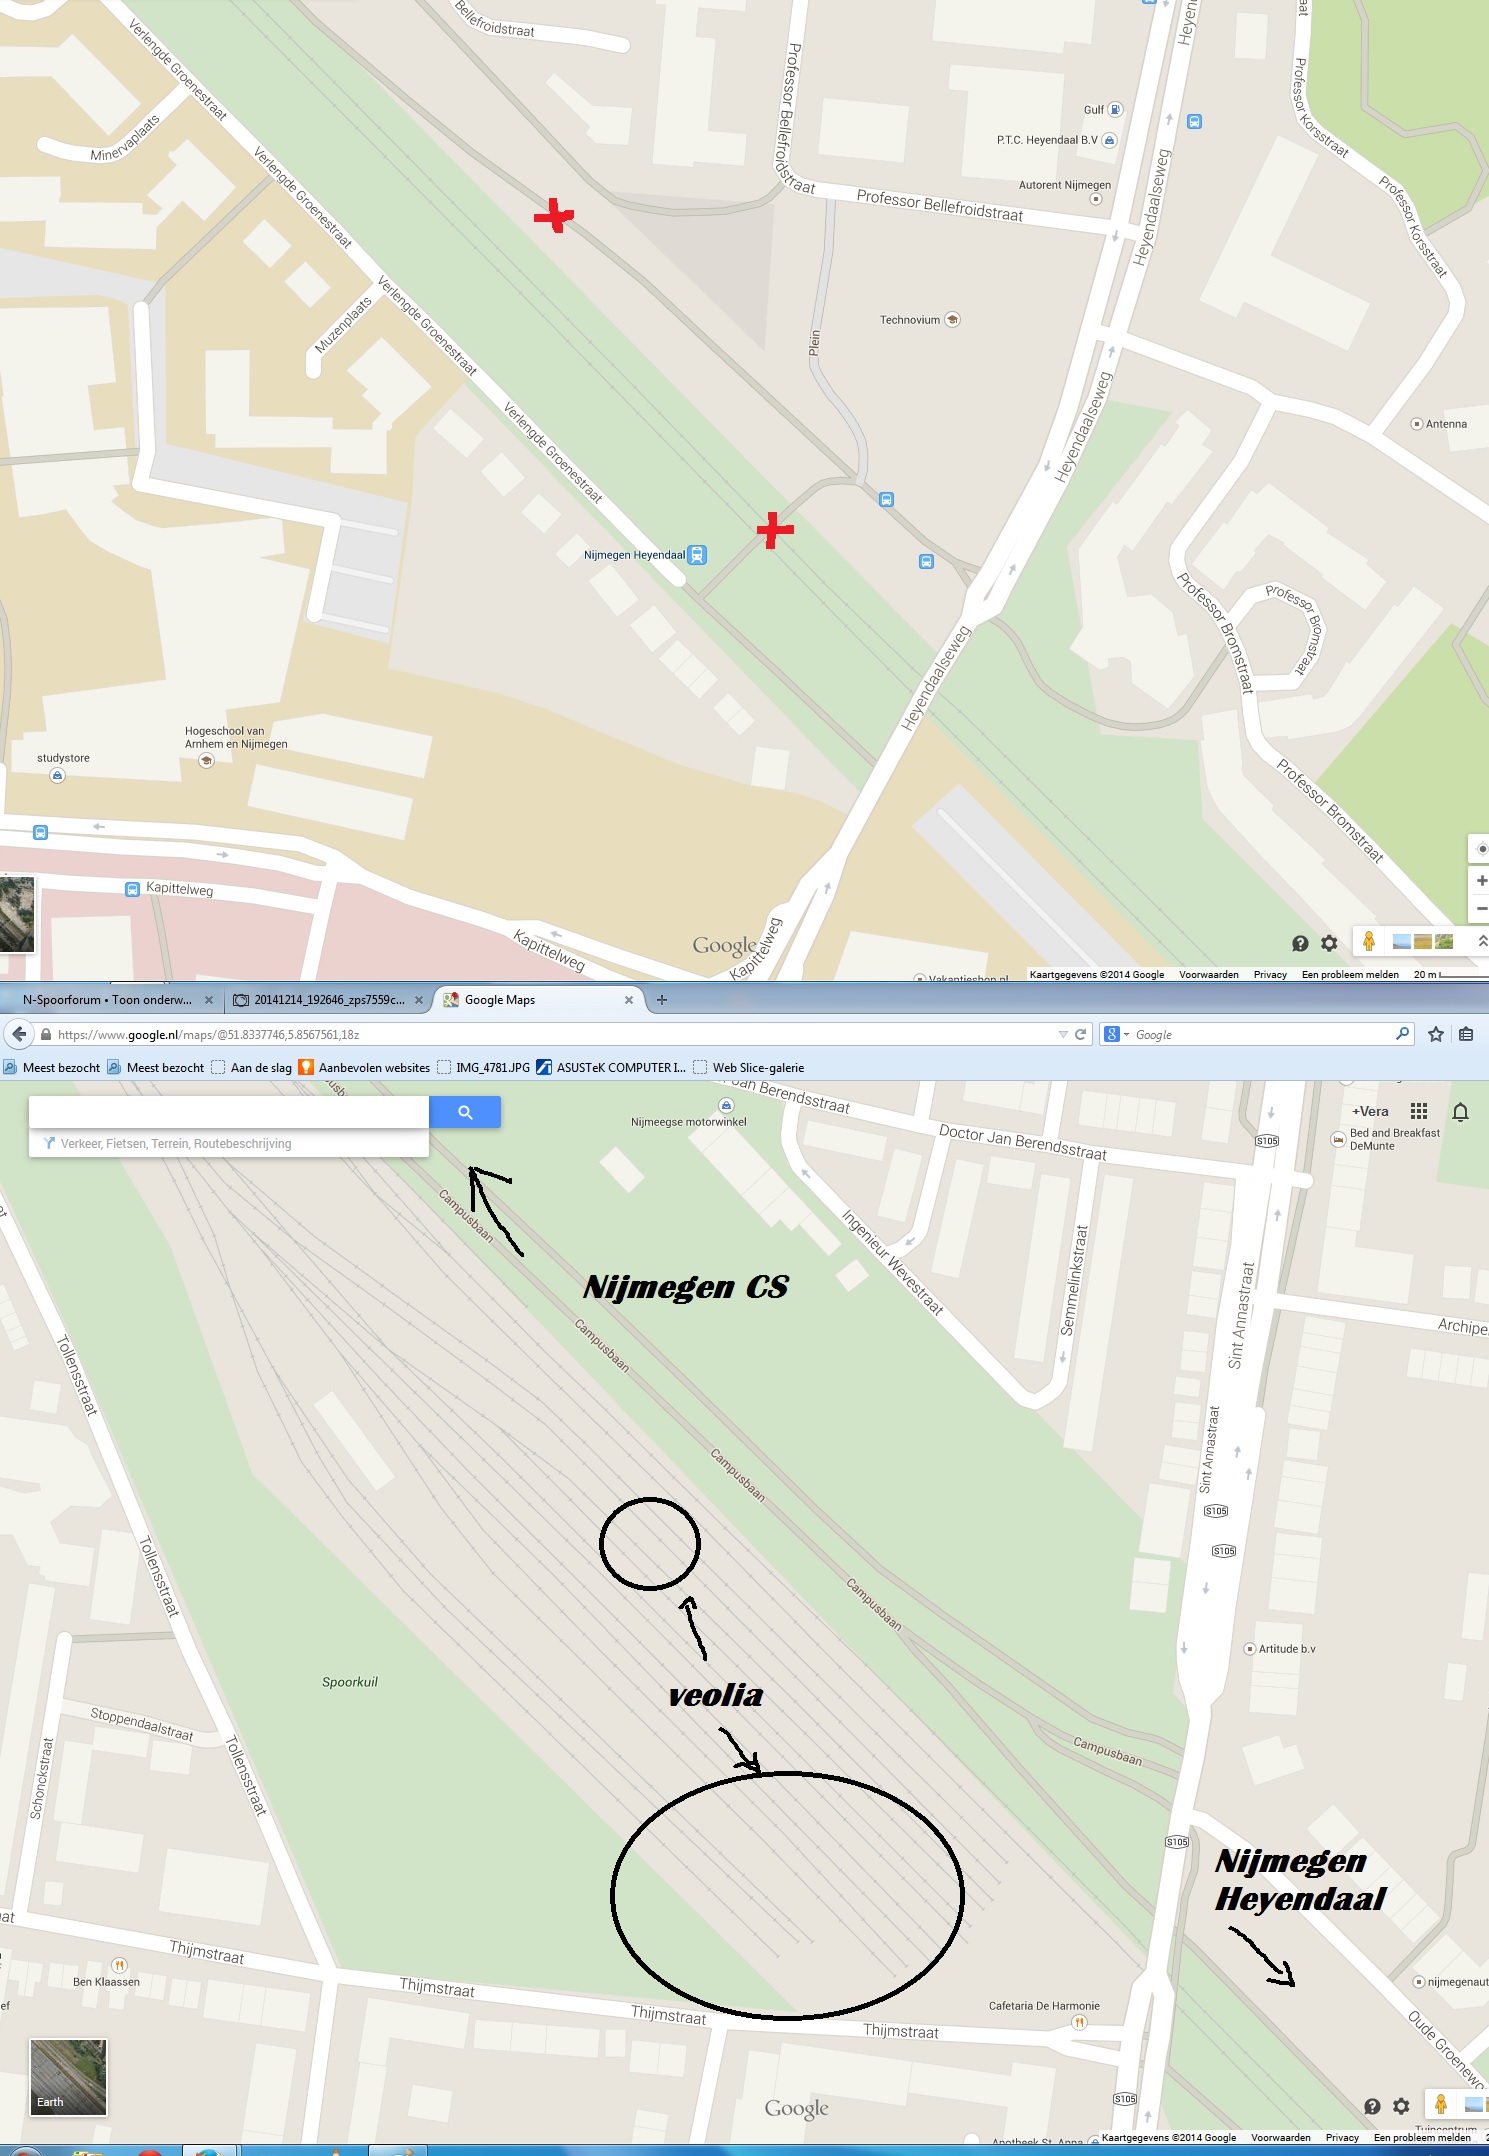This screenshot has width=1489, height=2156.
Task: Open the Aan de slag bookmark
Action: 251,1067
